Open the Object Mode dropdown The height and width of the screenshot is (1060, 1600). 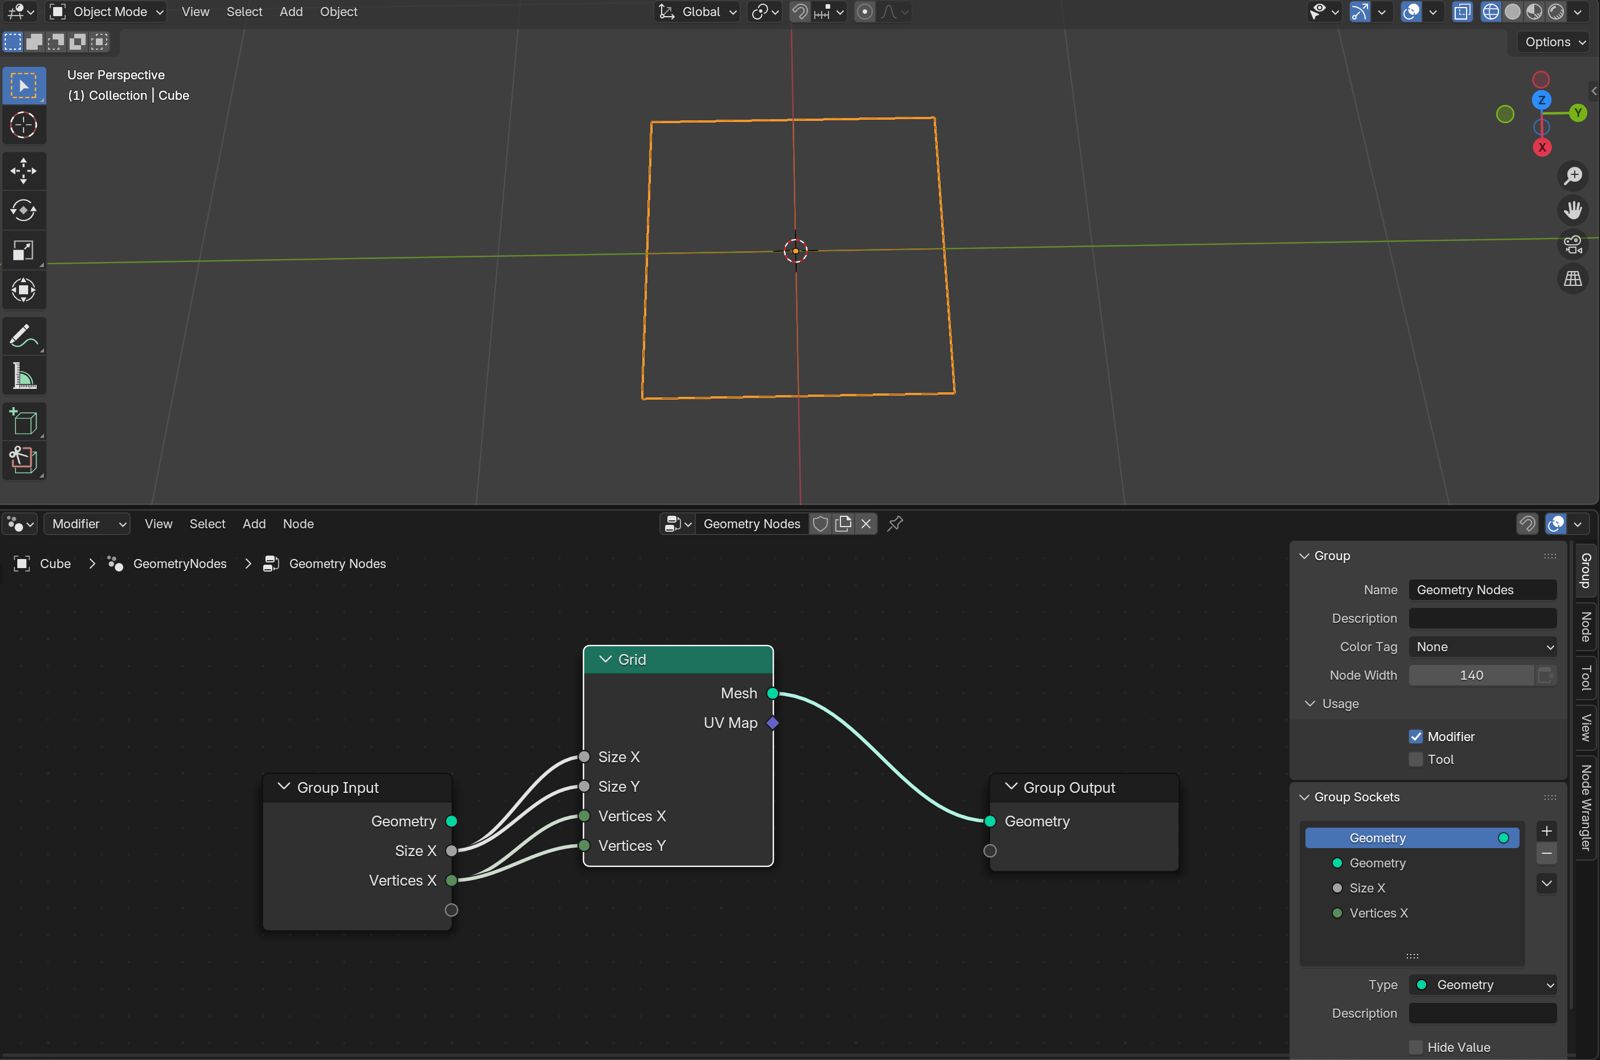point(107,12)
